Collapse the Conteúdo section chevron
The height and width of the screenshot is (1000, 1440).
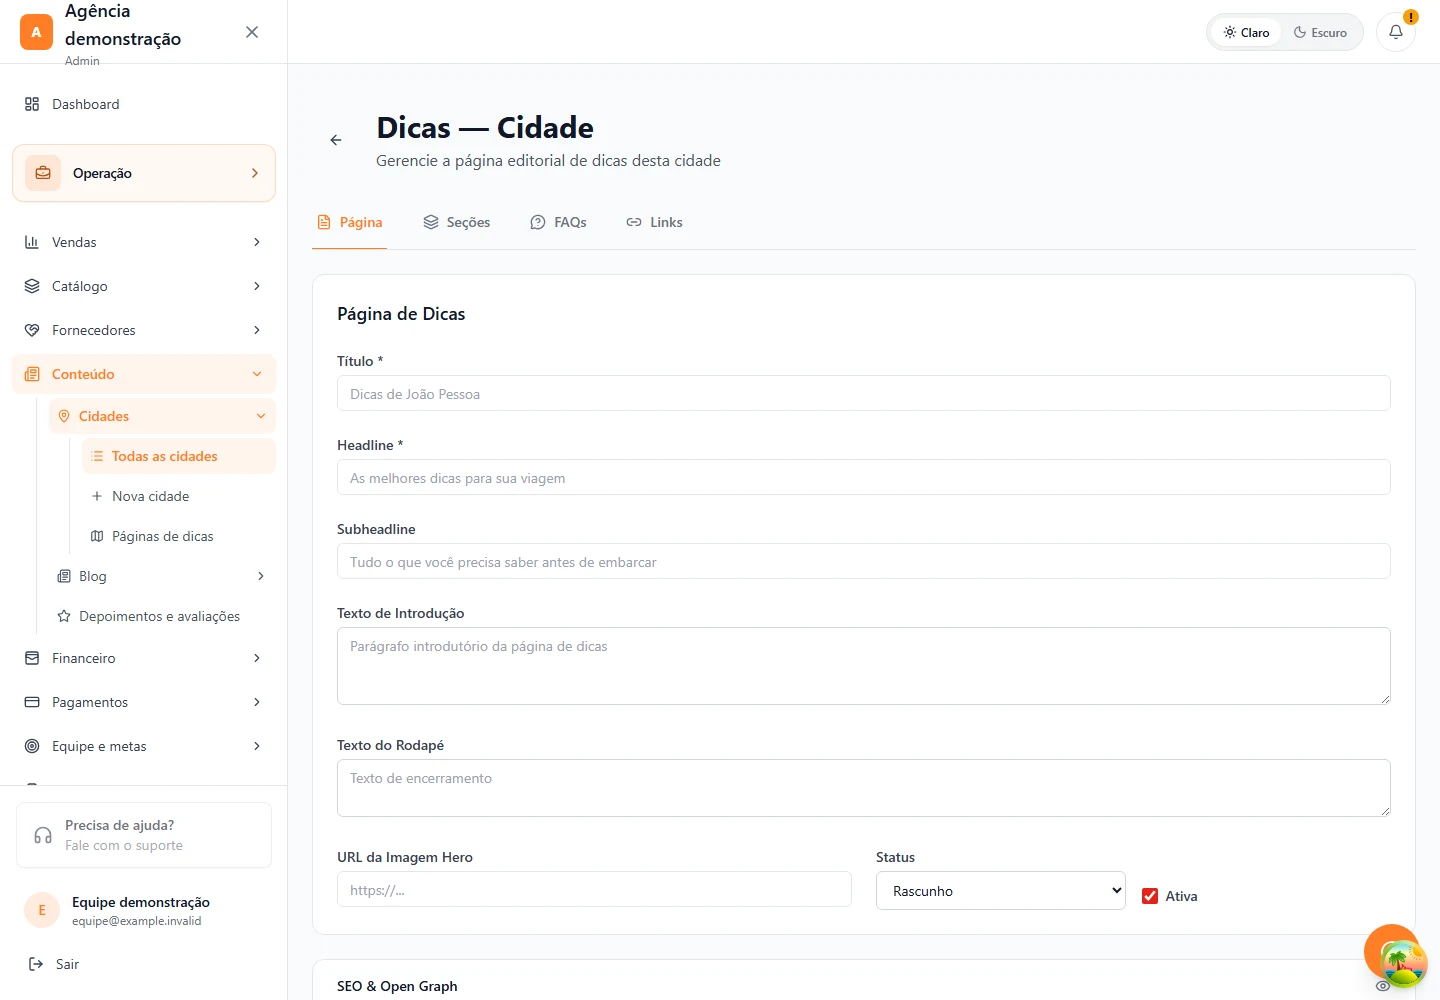pos(257,374)
